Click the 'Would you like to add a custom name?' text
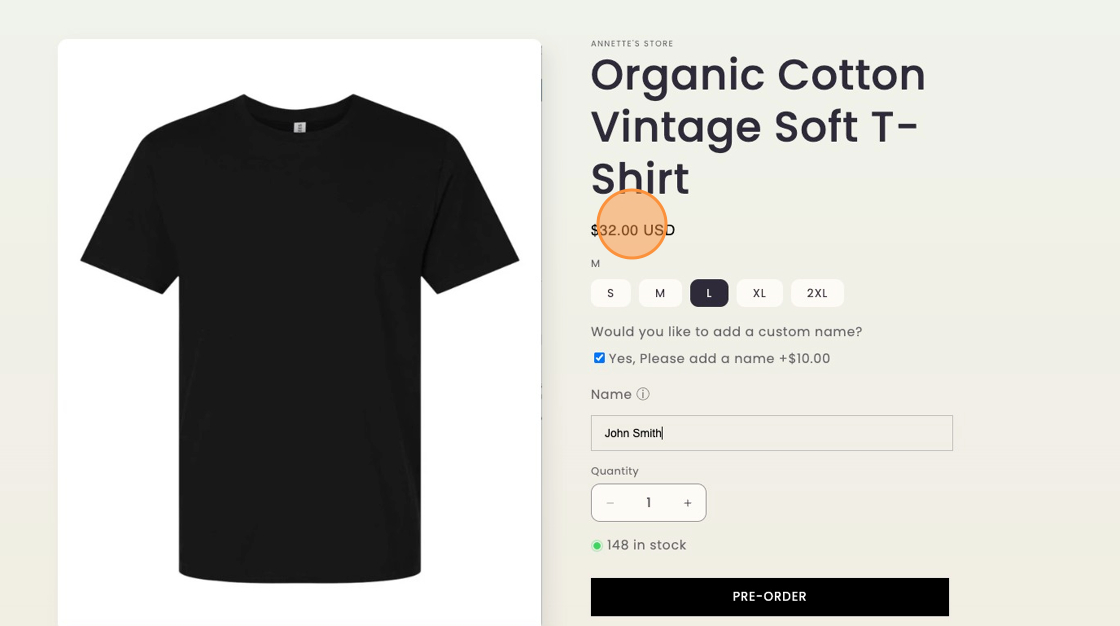 (726, 332)
